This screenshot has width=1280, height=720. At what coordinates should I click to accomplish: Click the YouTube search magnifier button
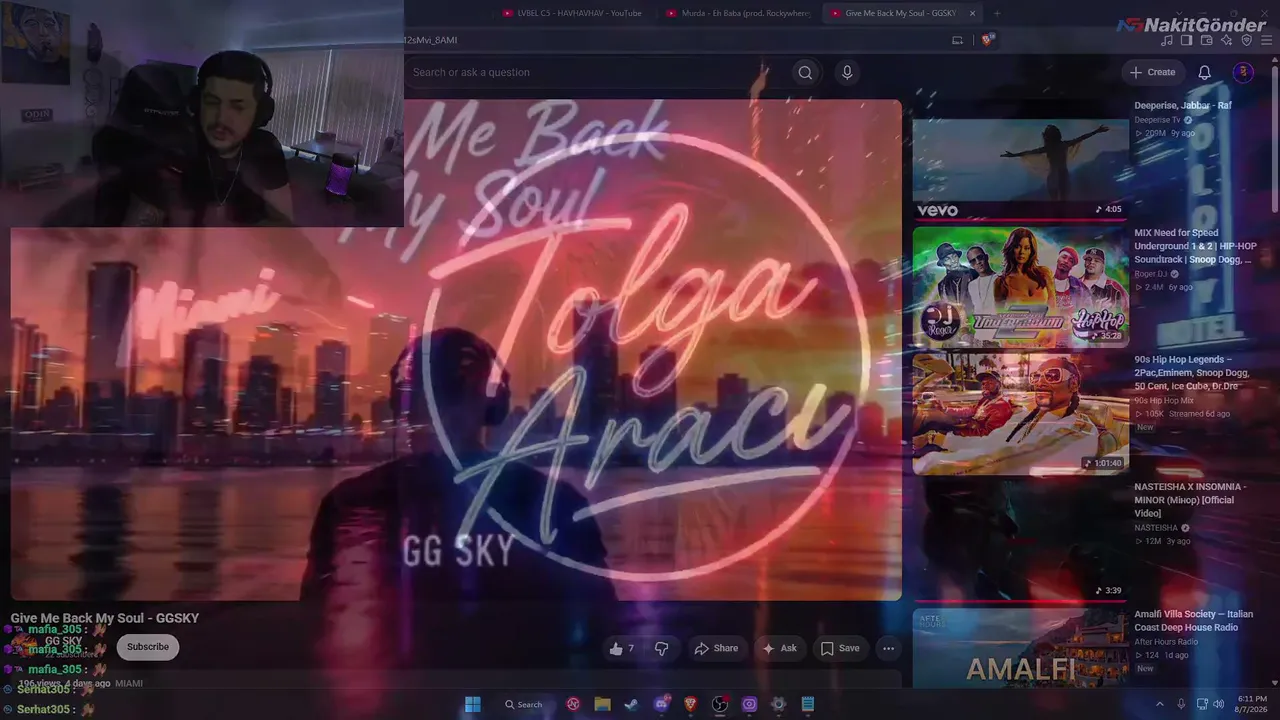tap(805, 72)
